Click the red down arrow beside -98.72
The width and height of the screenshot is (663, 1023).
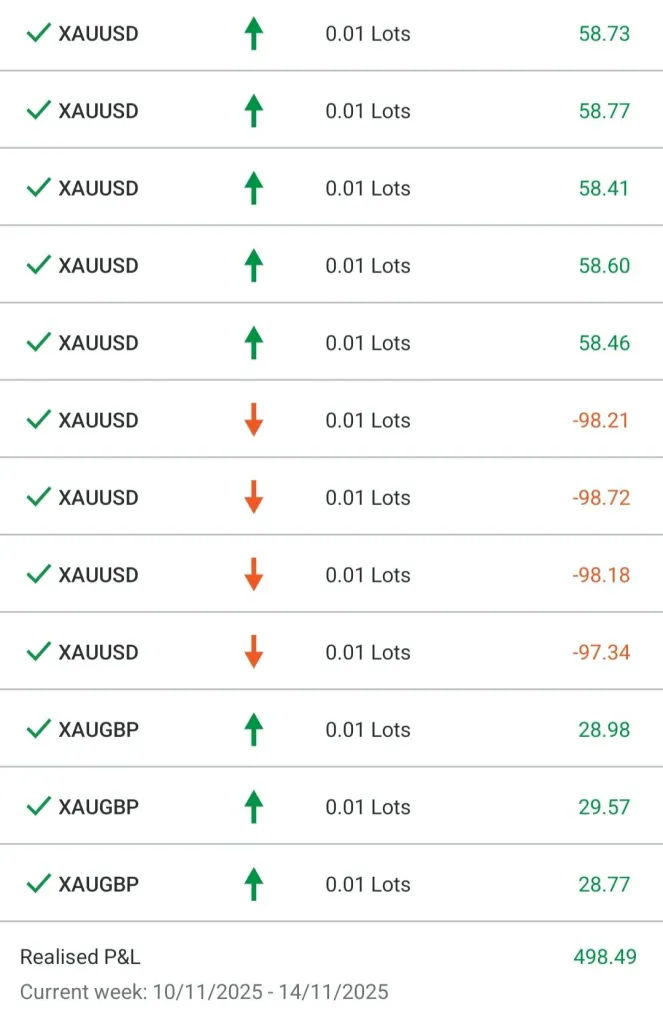(254, 497)
